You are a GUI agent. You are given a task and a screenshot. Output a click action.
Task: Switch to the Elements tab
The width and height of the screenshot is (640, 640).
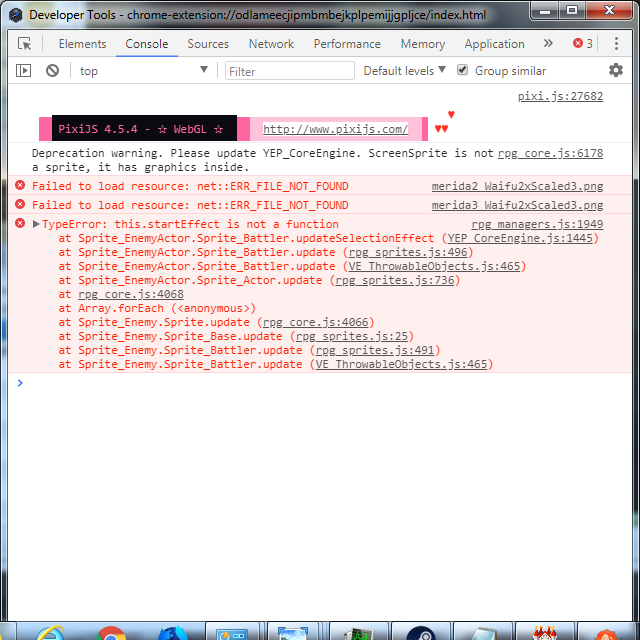pyautogui.click(x=82, y=44)
